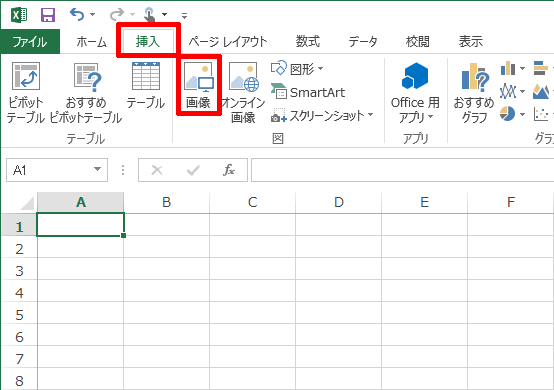The image size is (554, 390).
Task: Insert a テーブル (Table)
Action: 146,85
